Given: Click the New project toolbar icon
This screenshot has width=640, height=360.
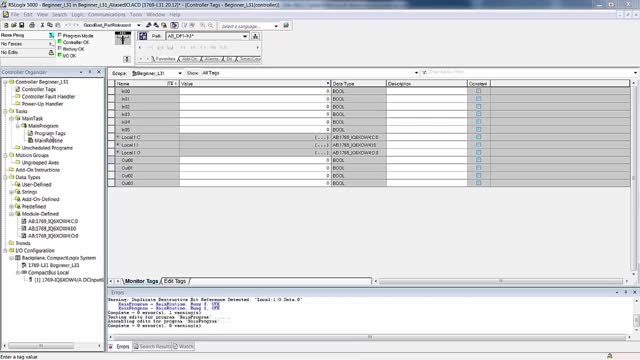Looking at the screenshot, I should tap(6, 25).
